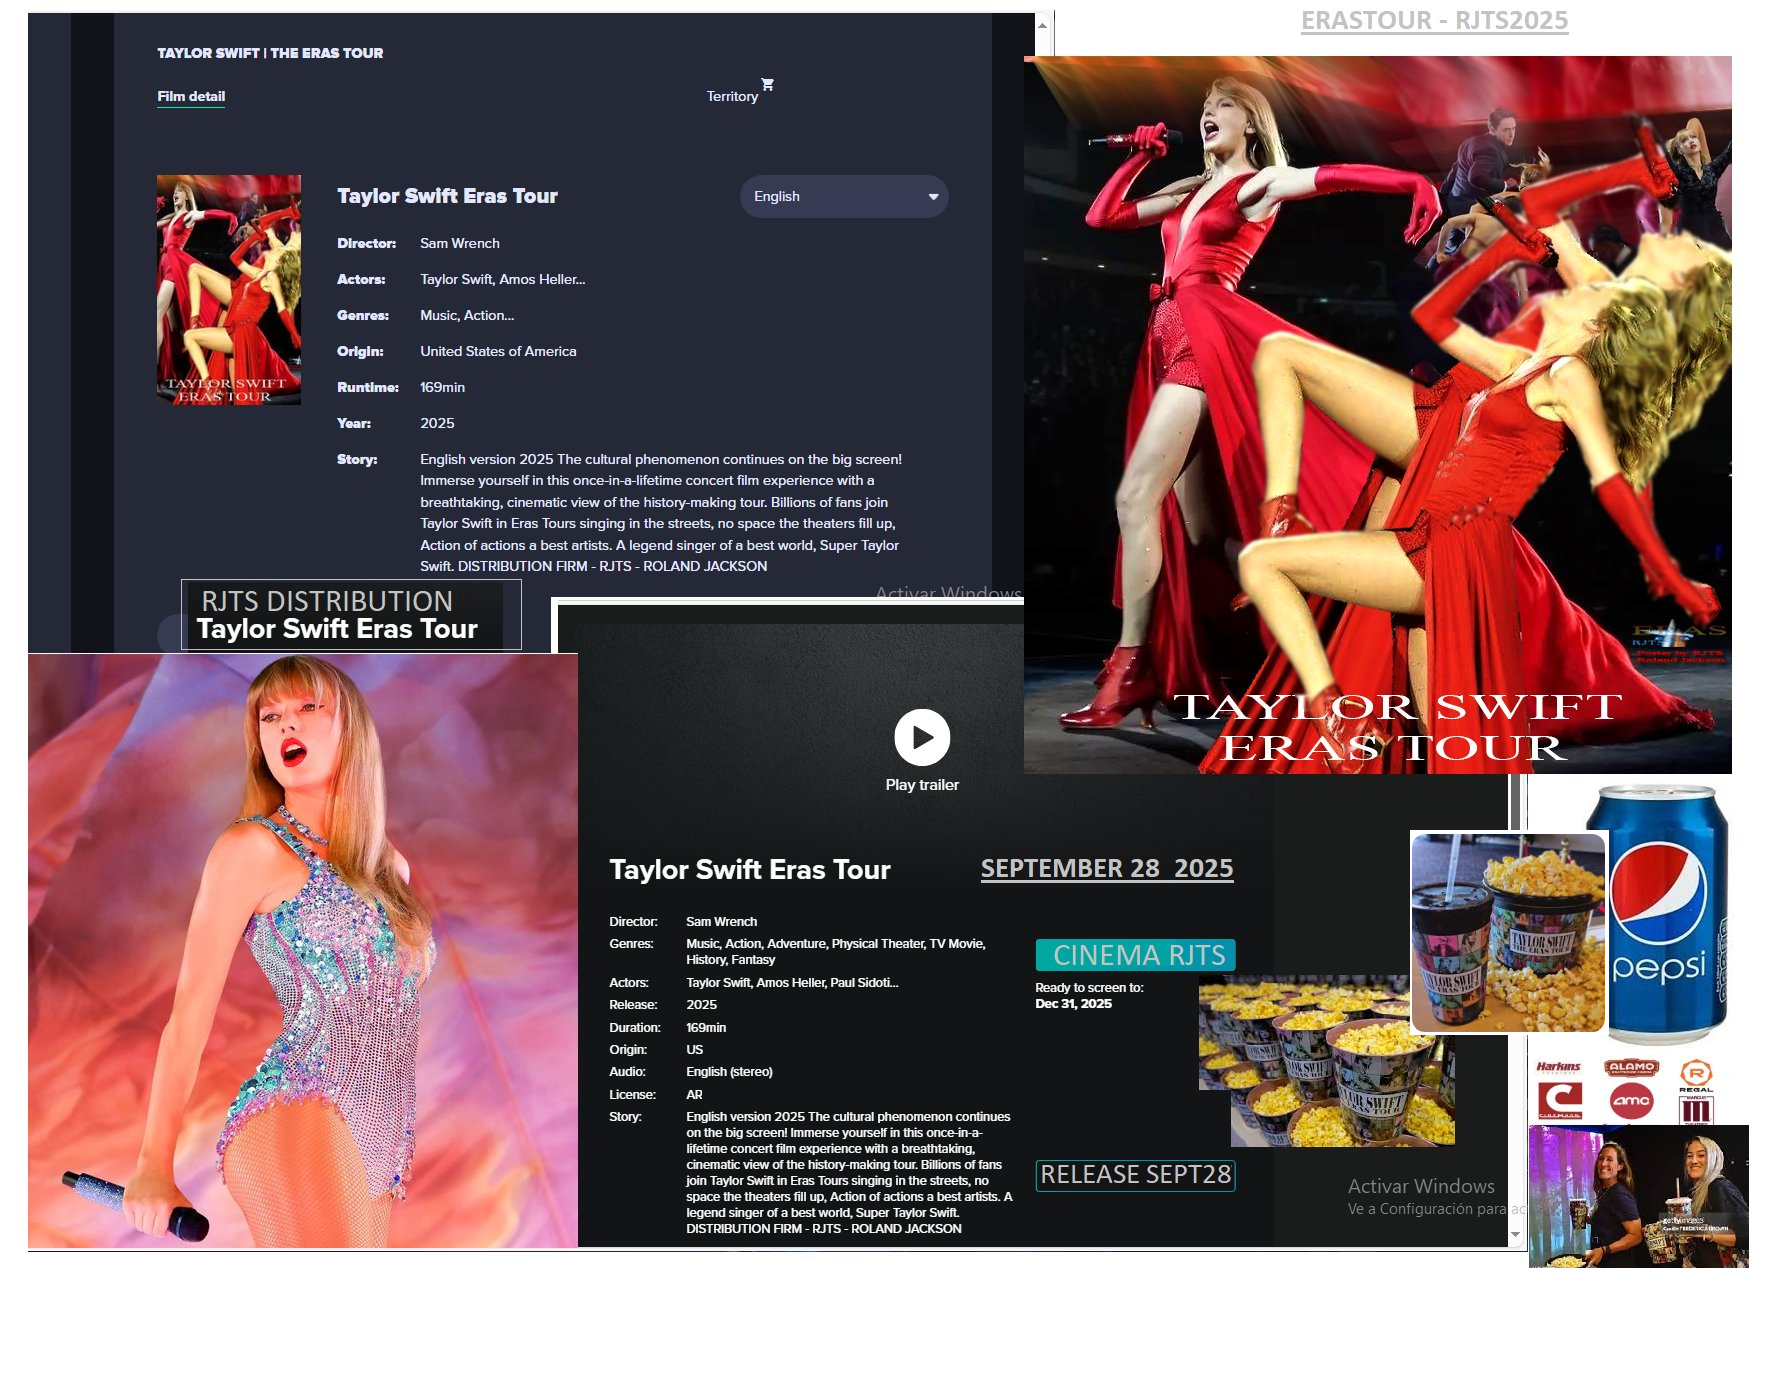The width and height of the screenshot is (1768, 1392).
Task: Click the 'Music, Action...' genres text
Action: pyautogui.click(x=467, y=315)
